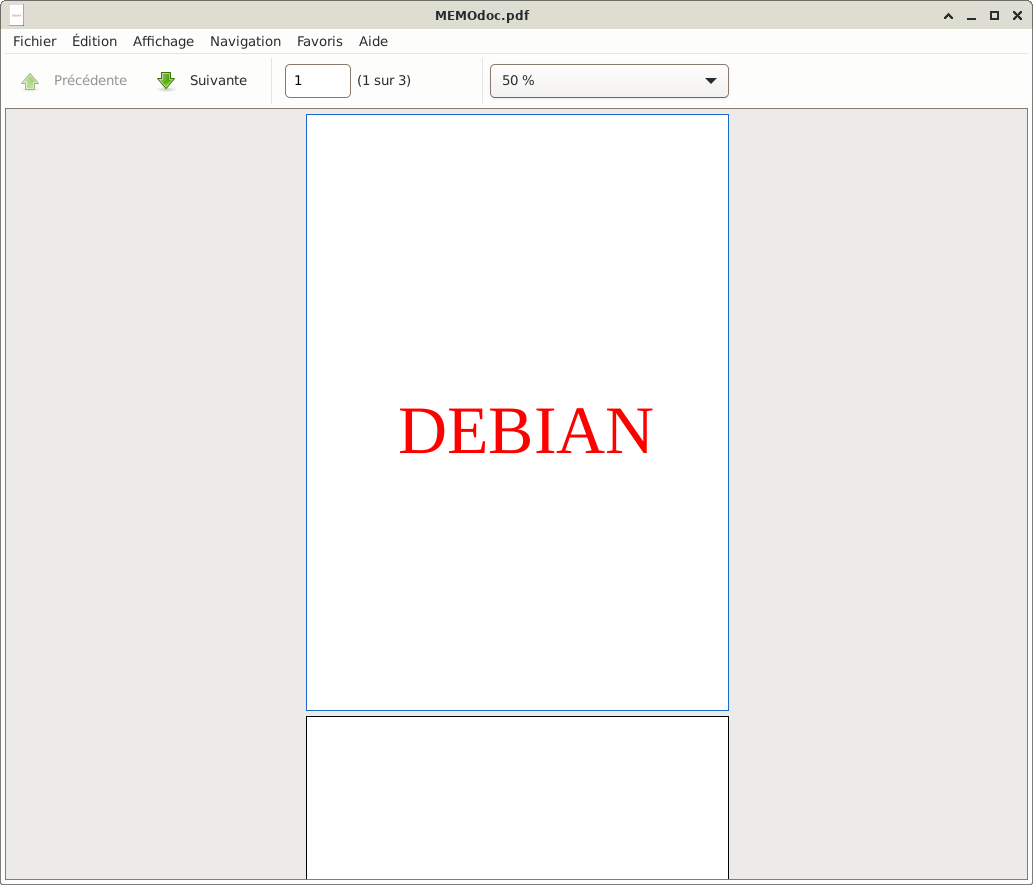Screen dimensions: 1033x885
Task: Click the zoom dropdown arrow
Action: [x=710, y=81]
